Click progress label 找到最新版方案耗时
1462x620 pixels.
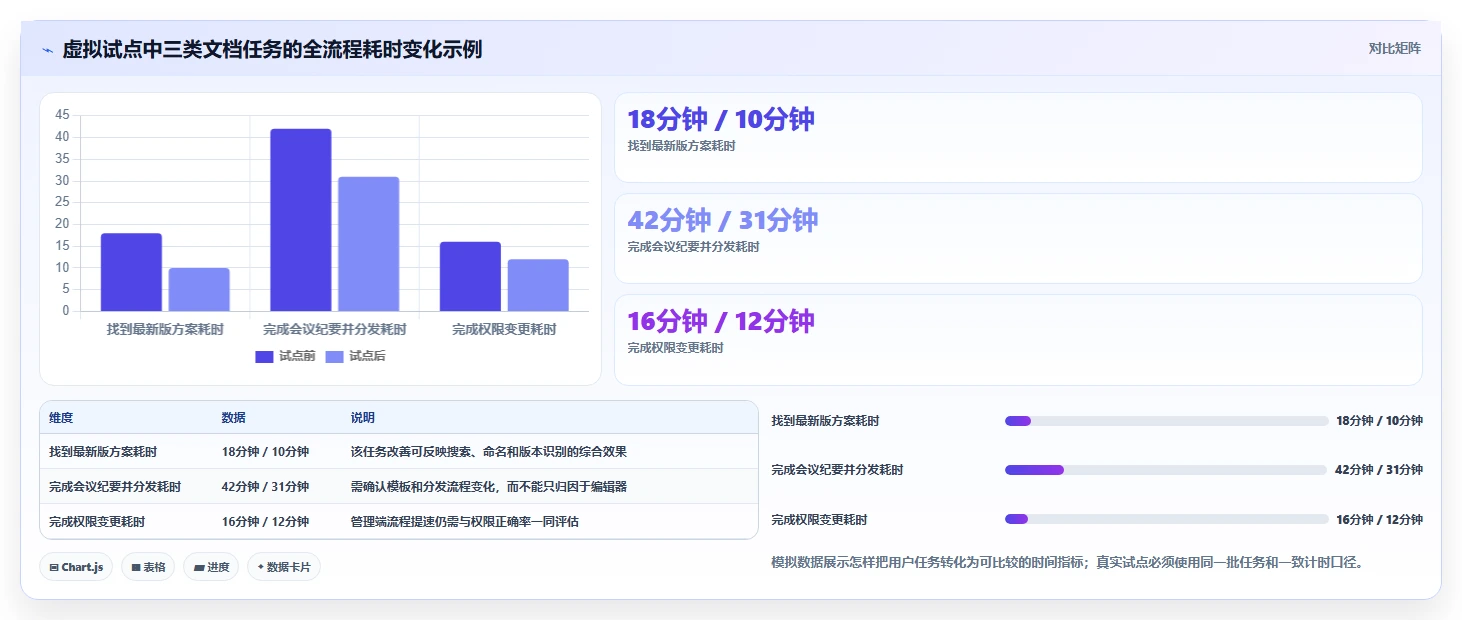pyautogui.click(x=826, y=421)
